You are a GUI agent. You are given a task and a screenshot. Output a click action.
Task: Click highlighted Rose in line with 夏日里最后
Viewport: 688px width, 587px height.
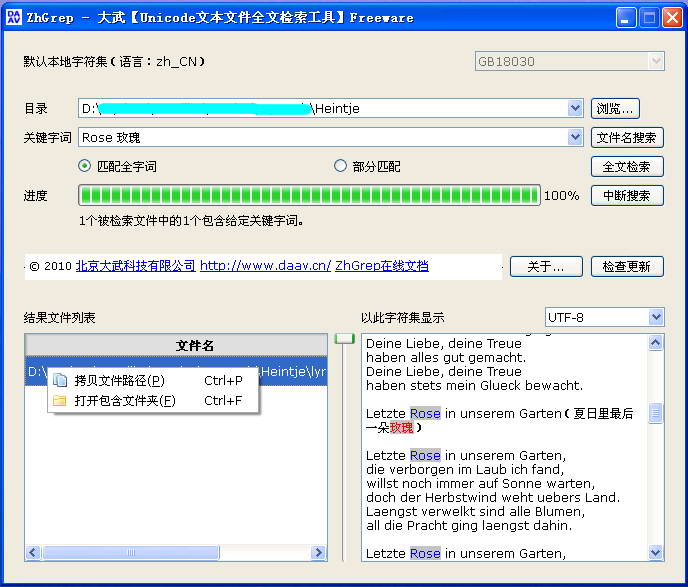click(x=425, y=413)
